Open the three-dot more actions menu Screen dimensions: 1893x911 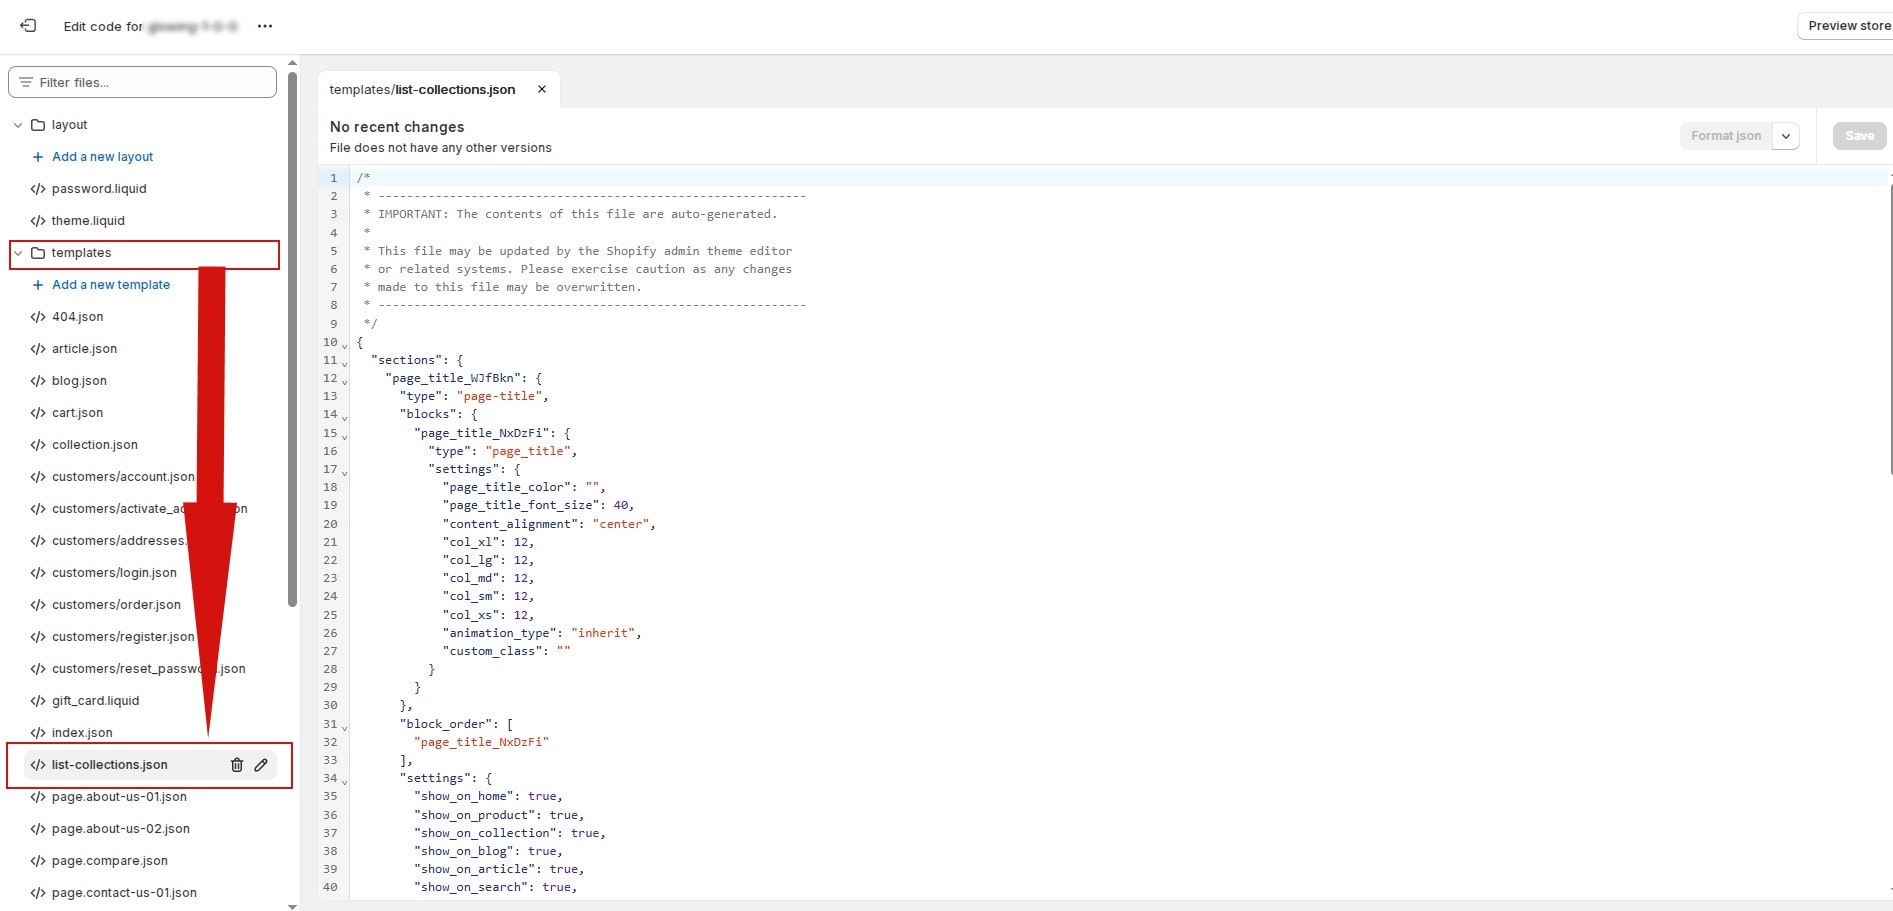pyautogui.click(x=265, y=26)
